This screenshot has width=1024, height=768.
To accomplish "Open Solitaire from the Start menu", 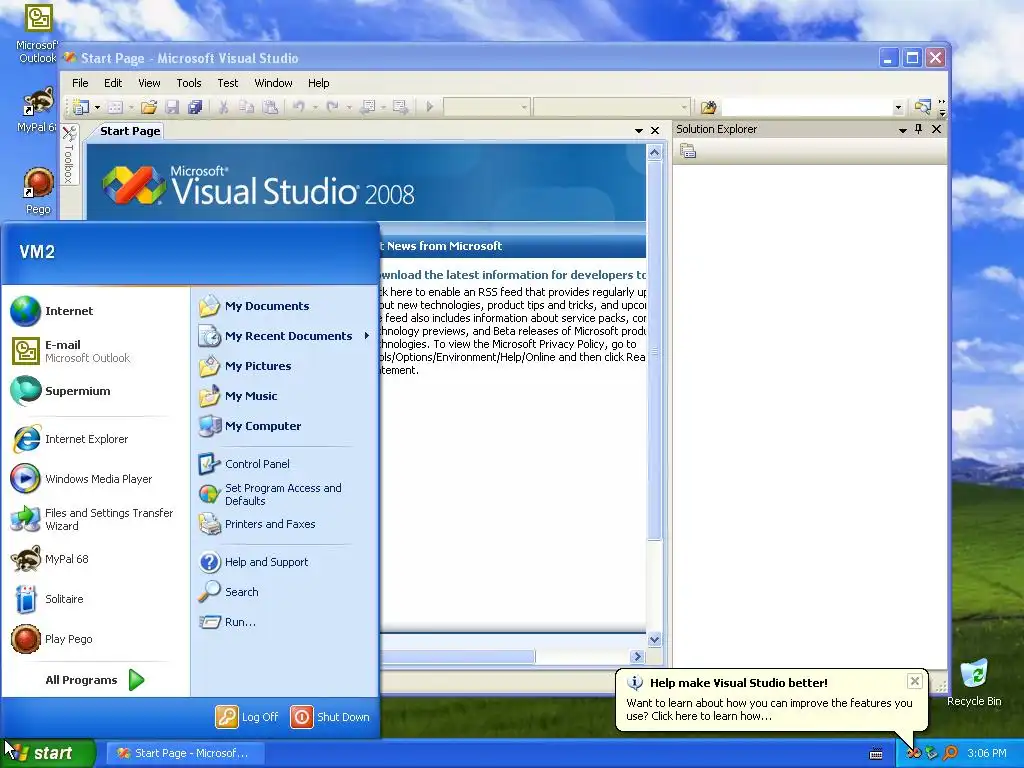I will pyautogui.click(x=95, y=599).
